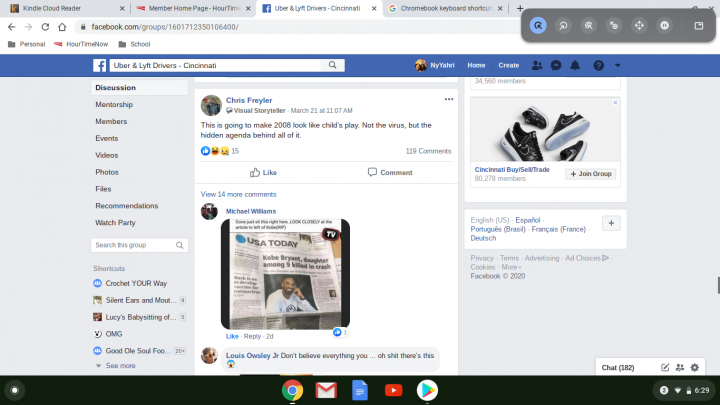Open Messenger icon in header
This screenshot has height=405, width=720.
pos(556,65)
